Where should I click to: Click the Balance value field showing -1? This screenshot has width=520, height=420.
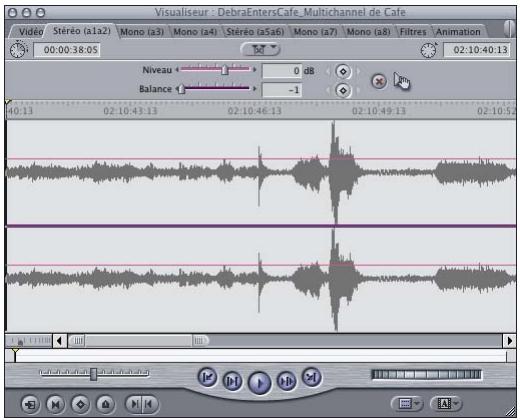tap(282, 90)
